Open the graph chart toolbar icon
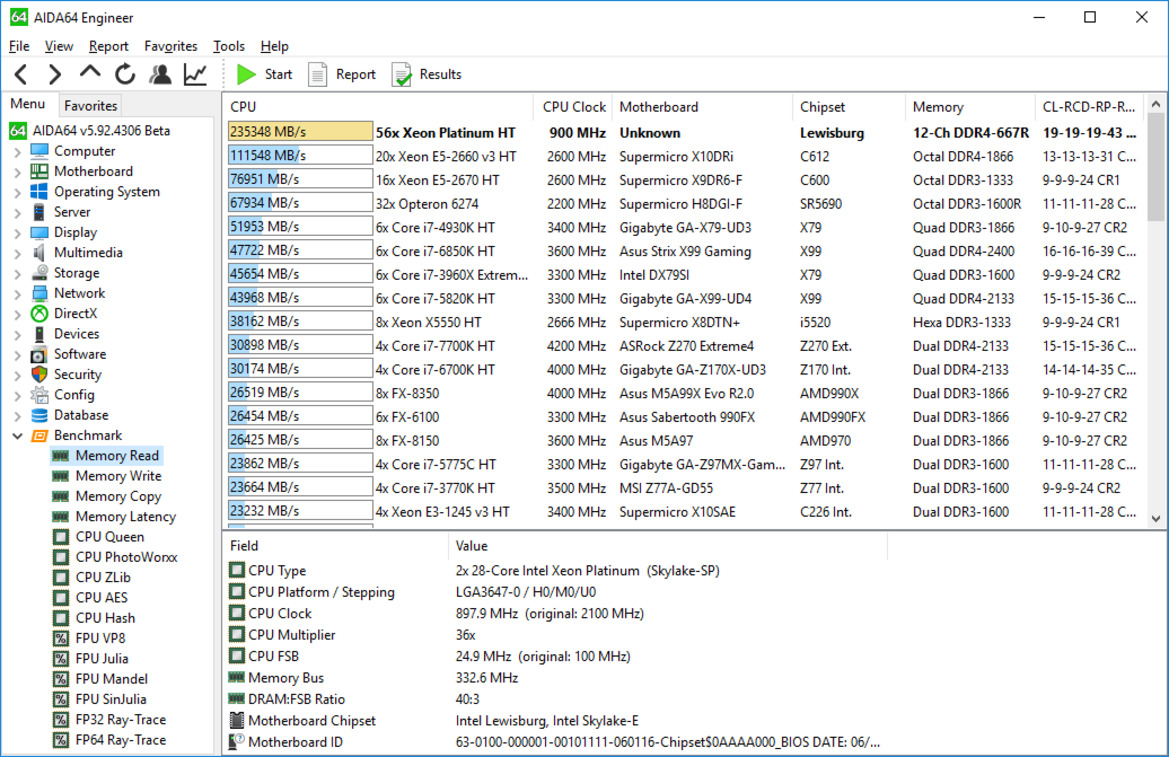 pyautogui.click(x=195, y=74)
